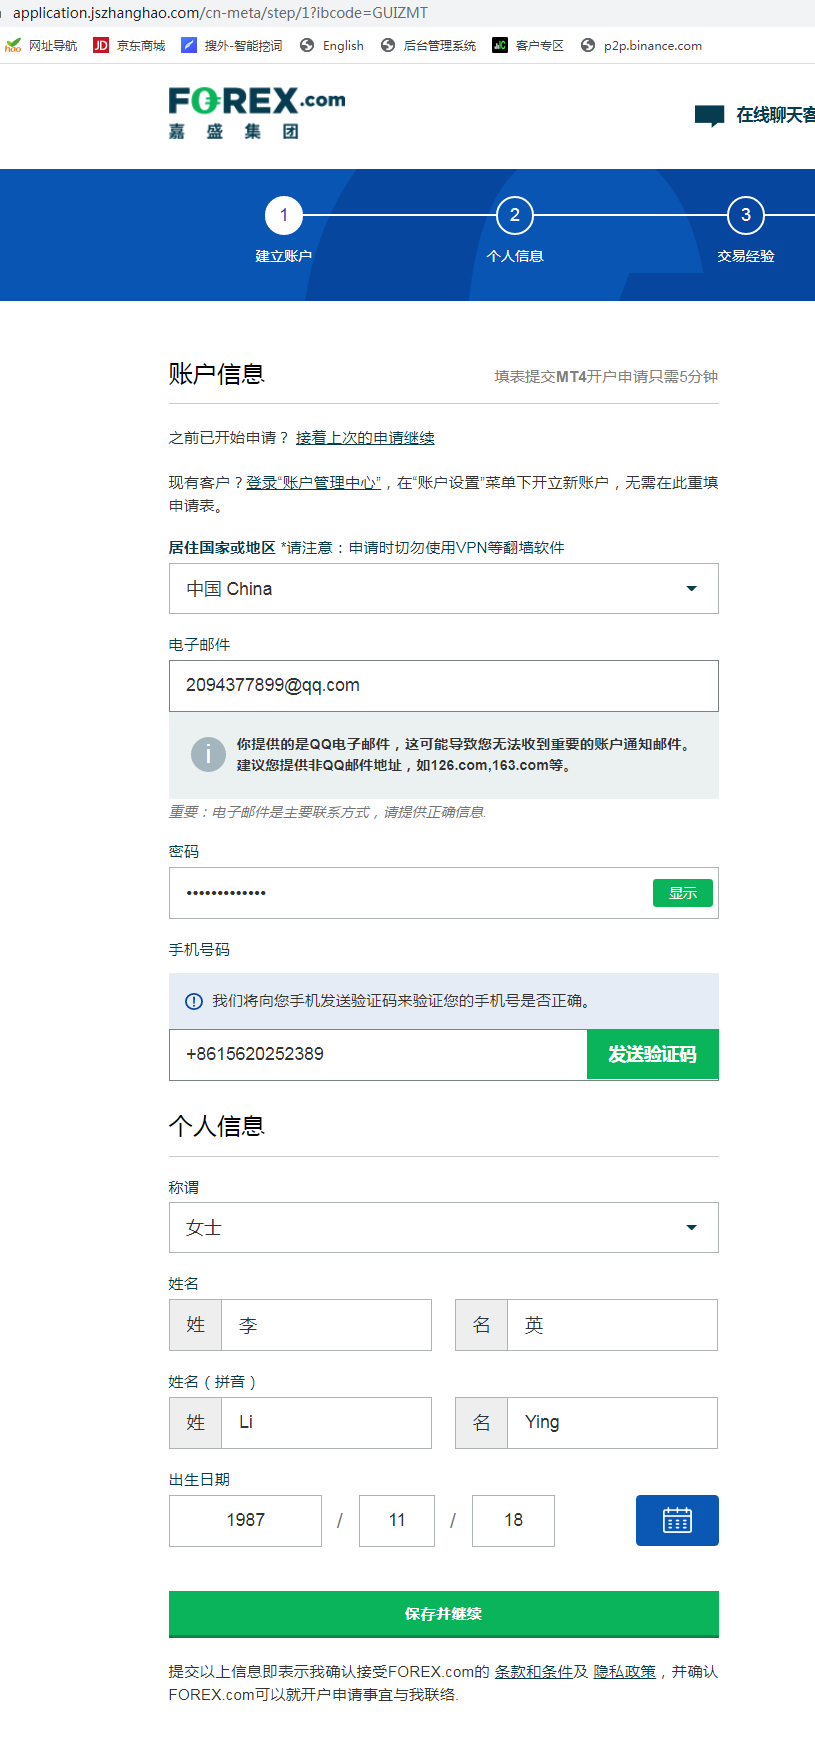Image resolution: width=815 pixels, height=1759 pixels.
Task: Click the 账户信息 heading
Action: tap(217, 374)
